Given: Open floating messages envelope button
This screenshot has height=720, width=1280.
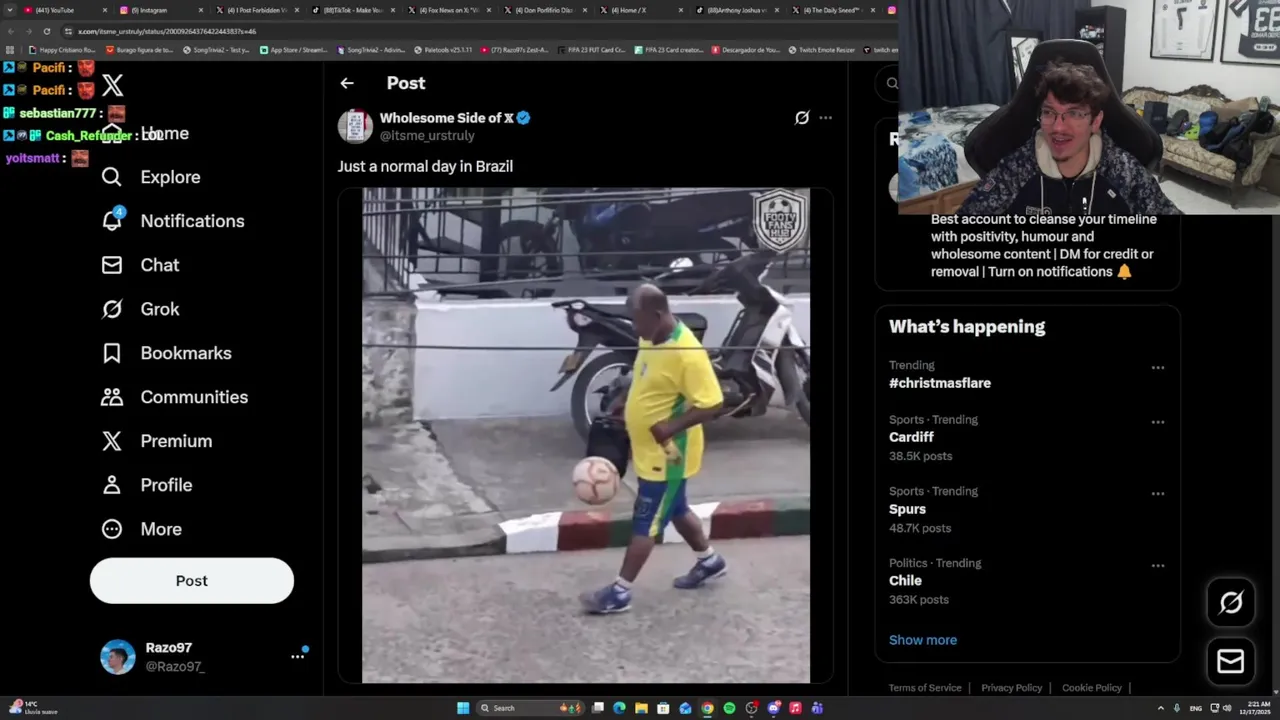Looking at the screenshot, I should click(x=1231, y=661).
